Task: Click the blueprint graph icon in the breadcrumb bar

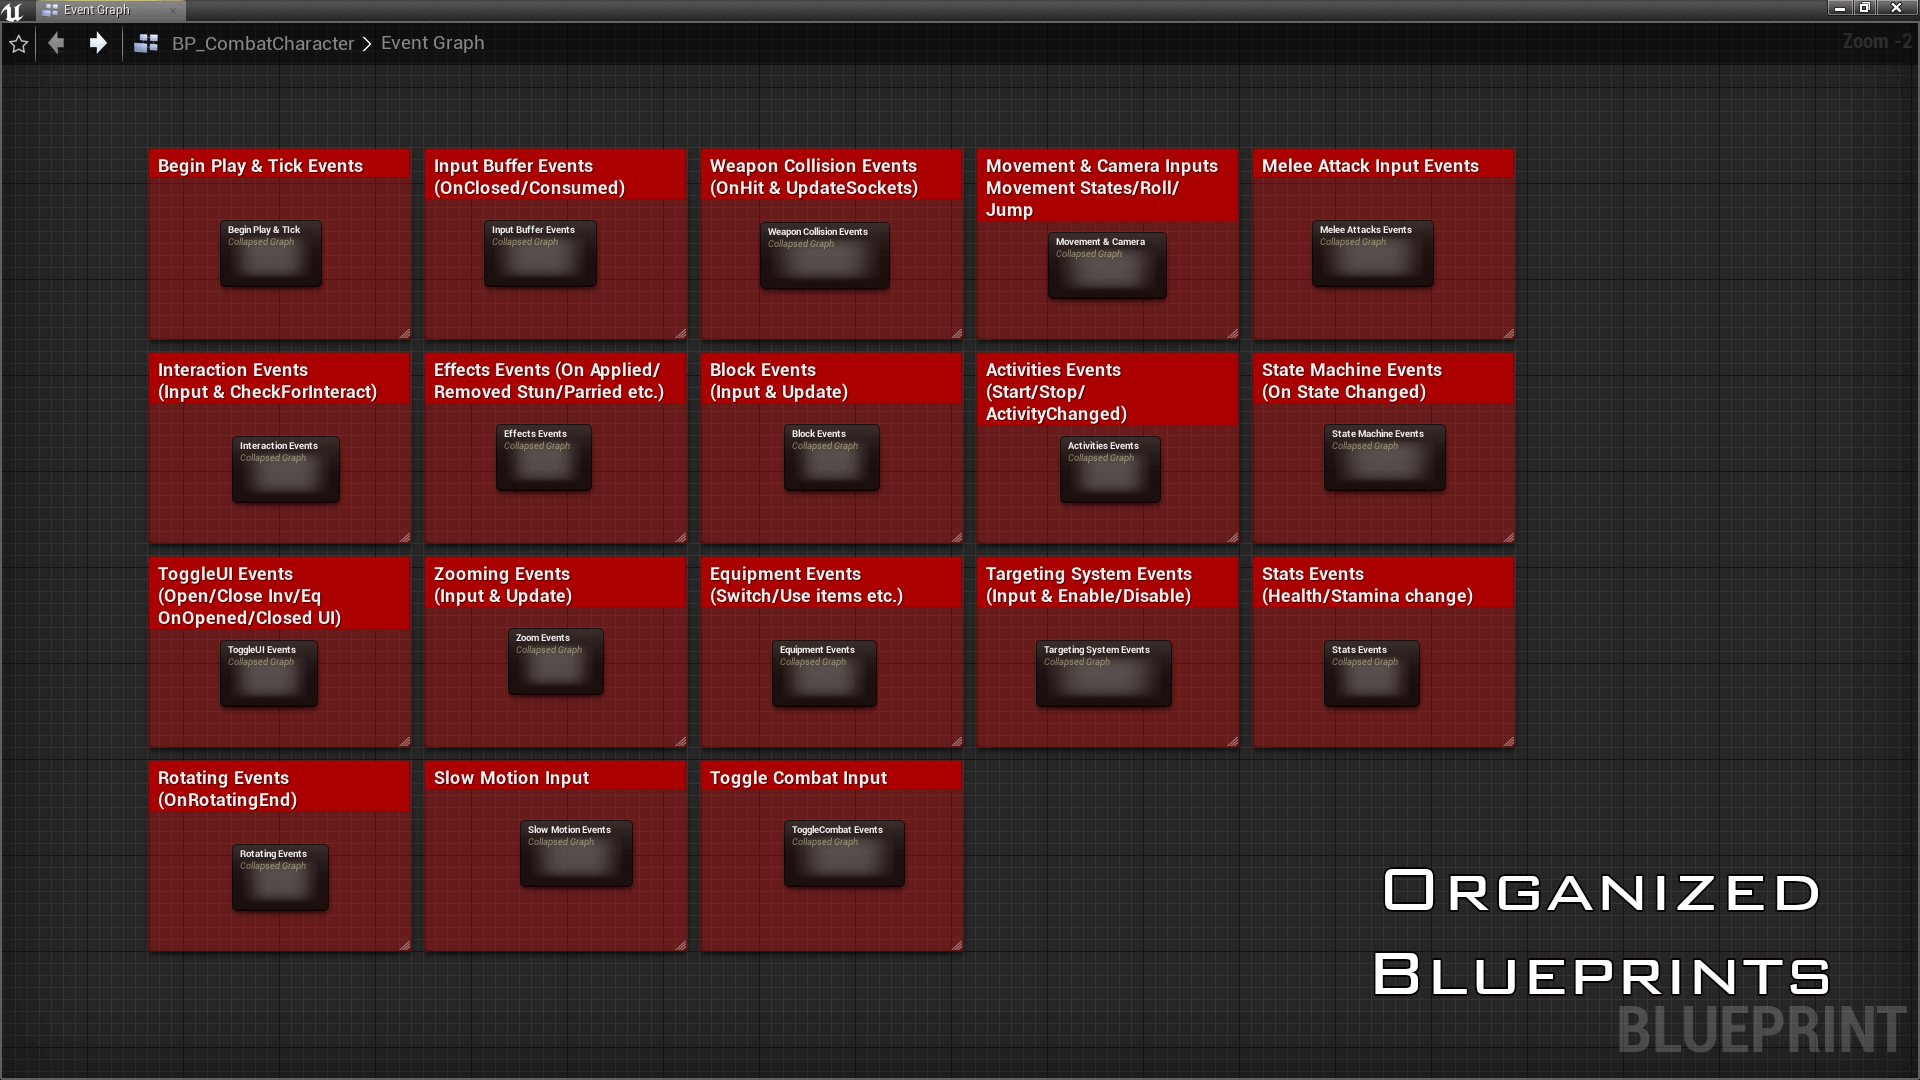Action: pyautogui.click(x=146, y=43)
